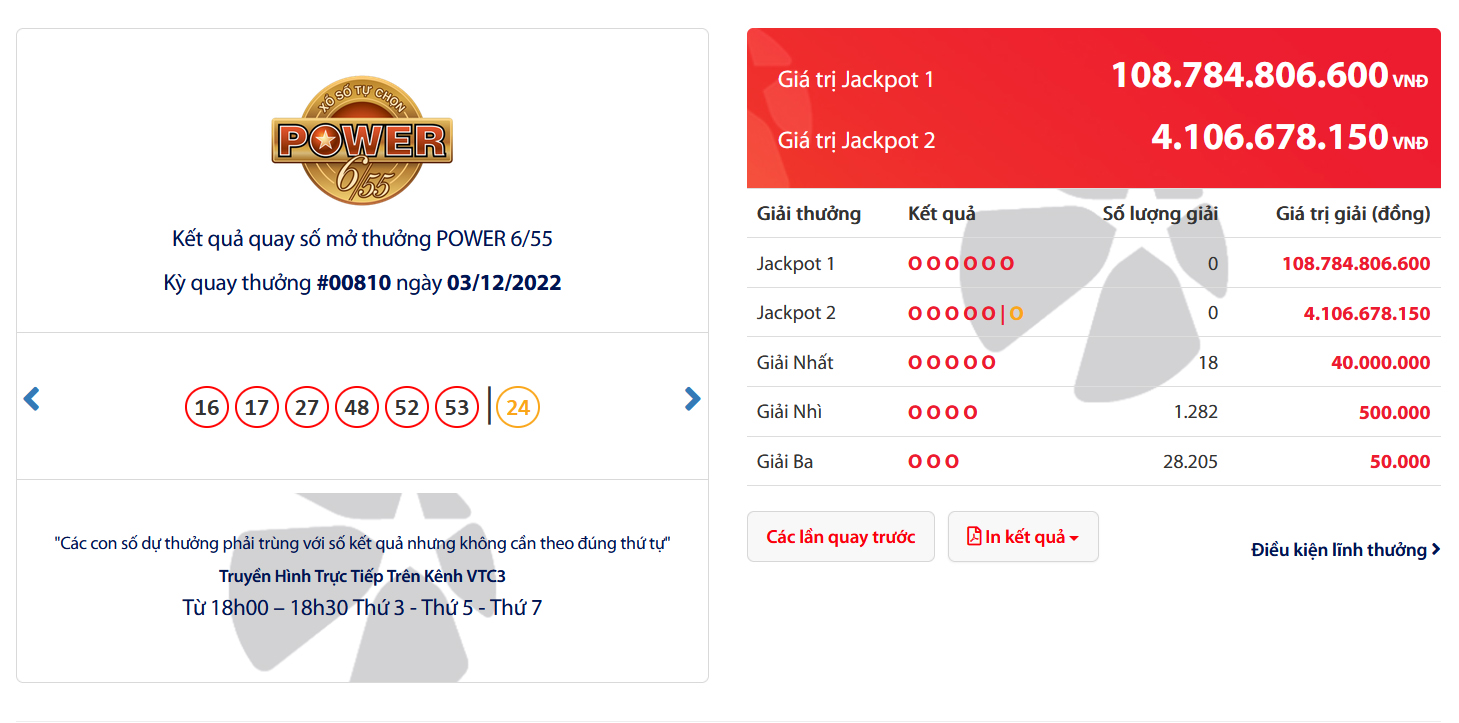Screen dimensions: 1459x723
Task: Select winning number ball 17
Action: pyautogui.click(x=257, y=407)
